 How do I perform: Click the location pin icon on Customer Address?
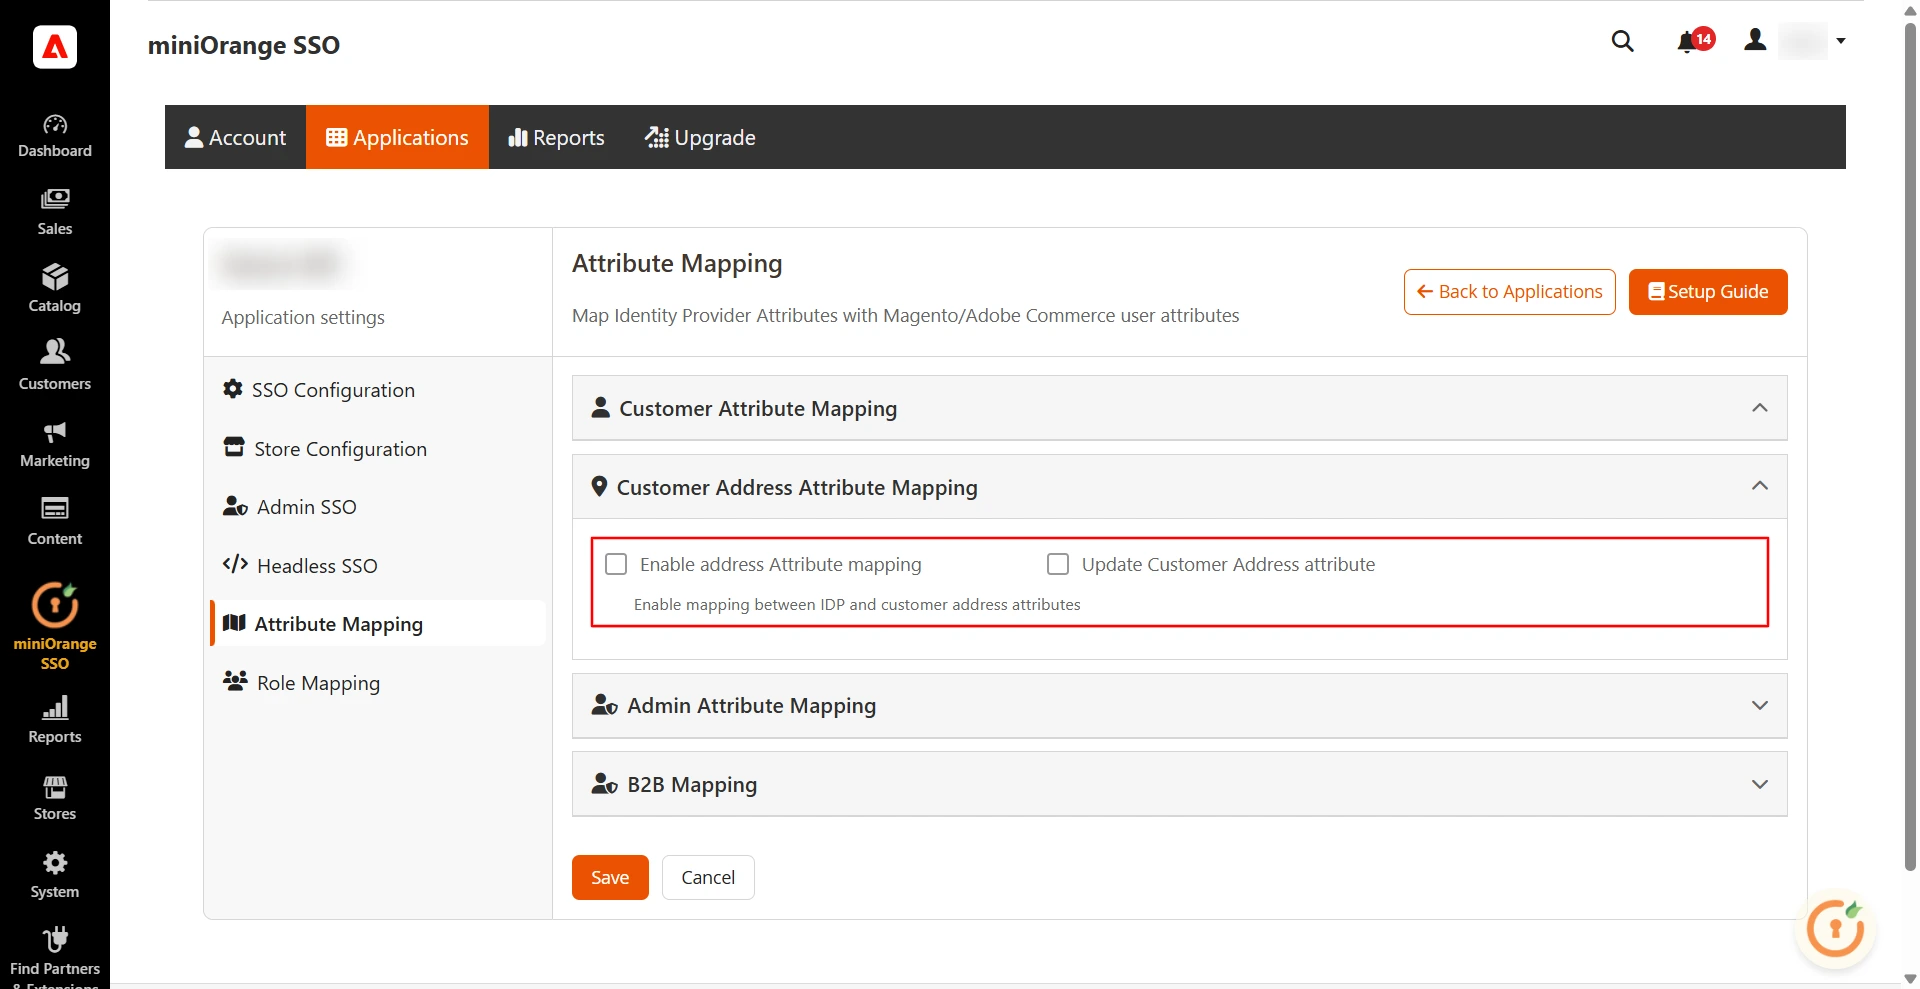coord(599,487)
